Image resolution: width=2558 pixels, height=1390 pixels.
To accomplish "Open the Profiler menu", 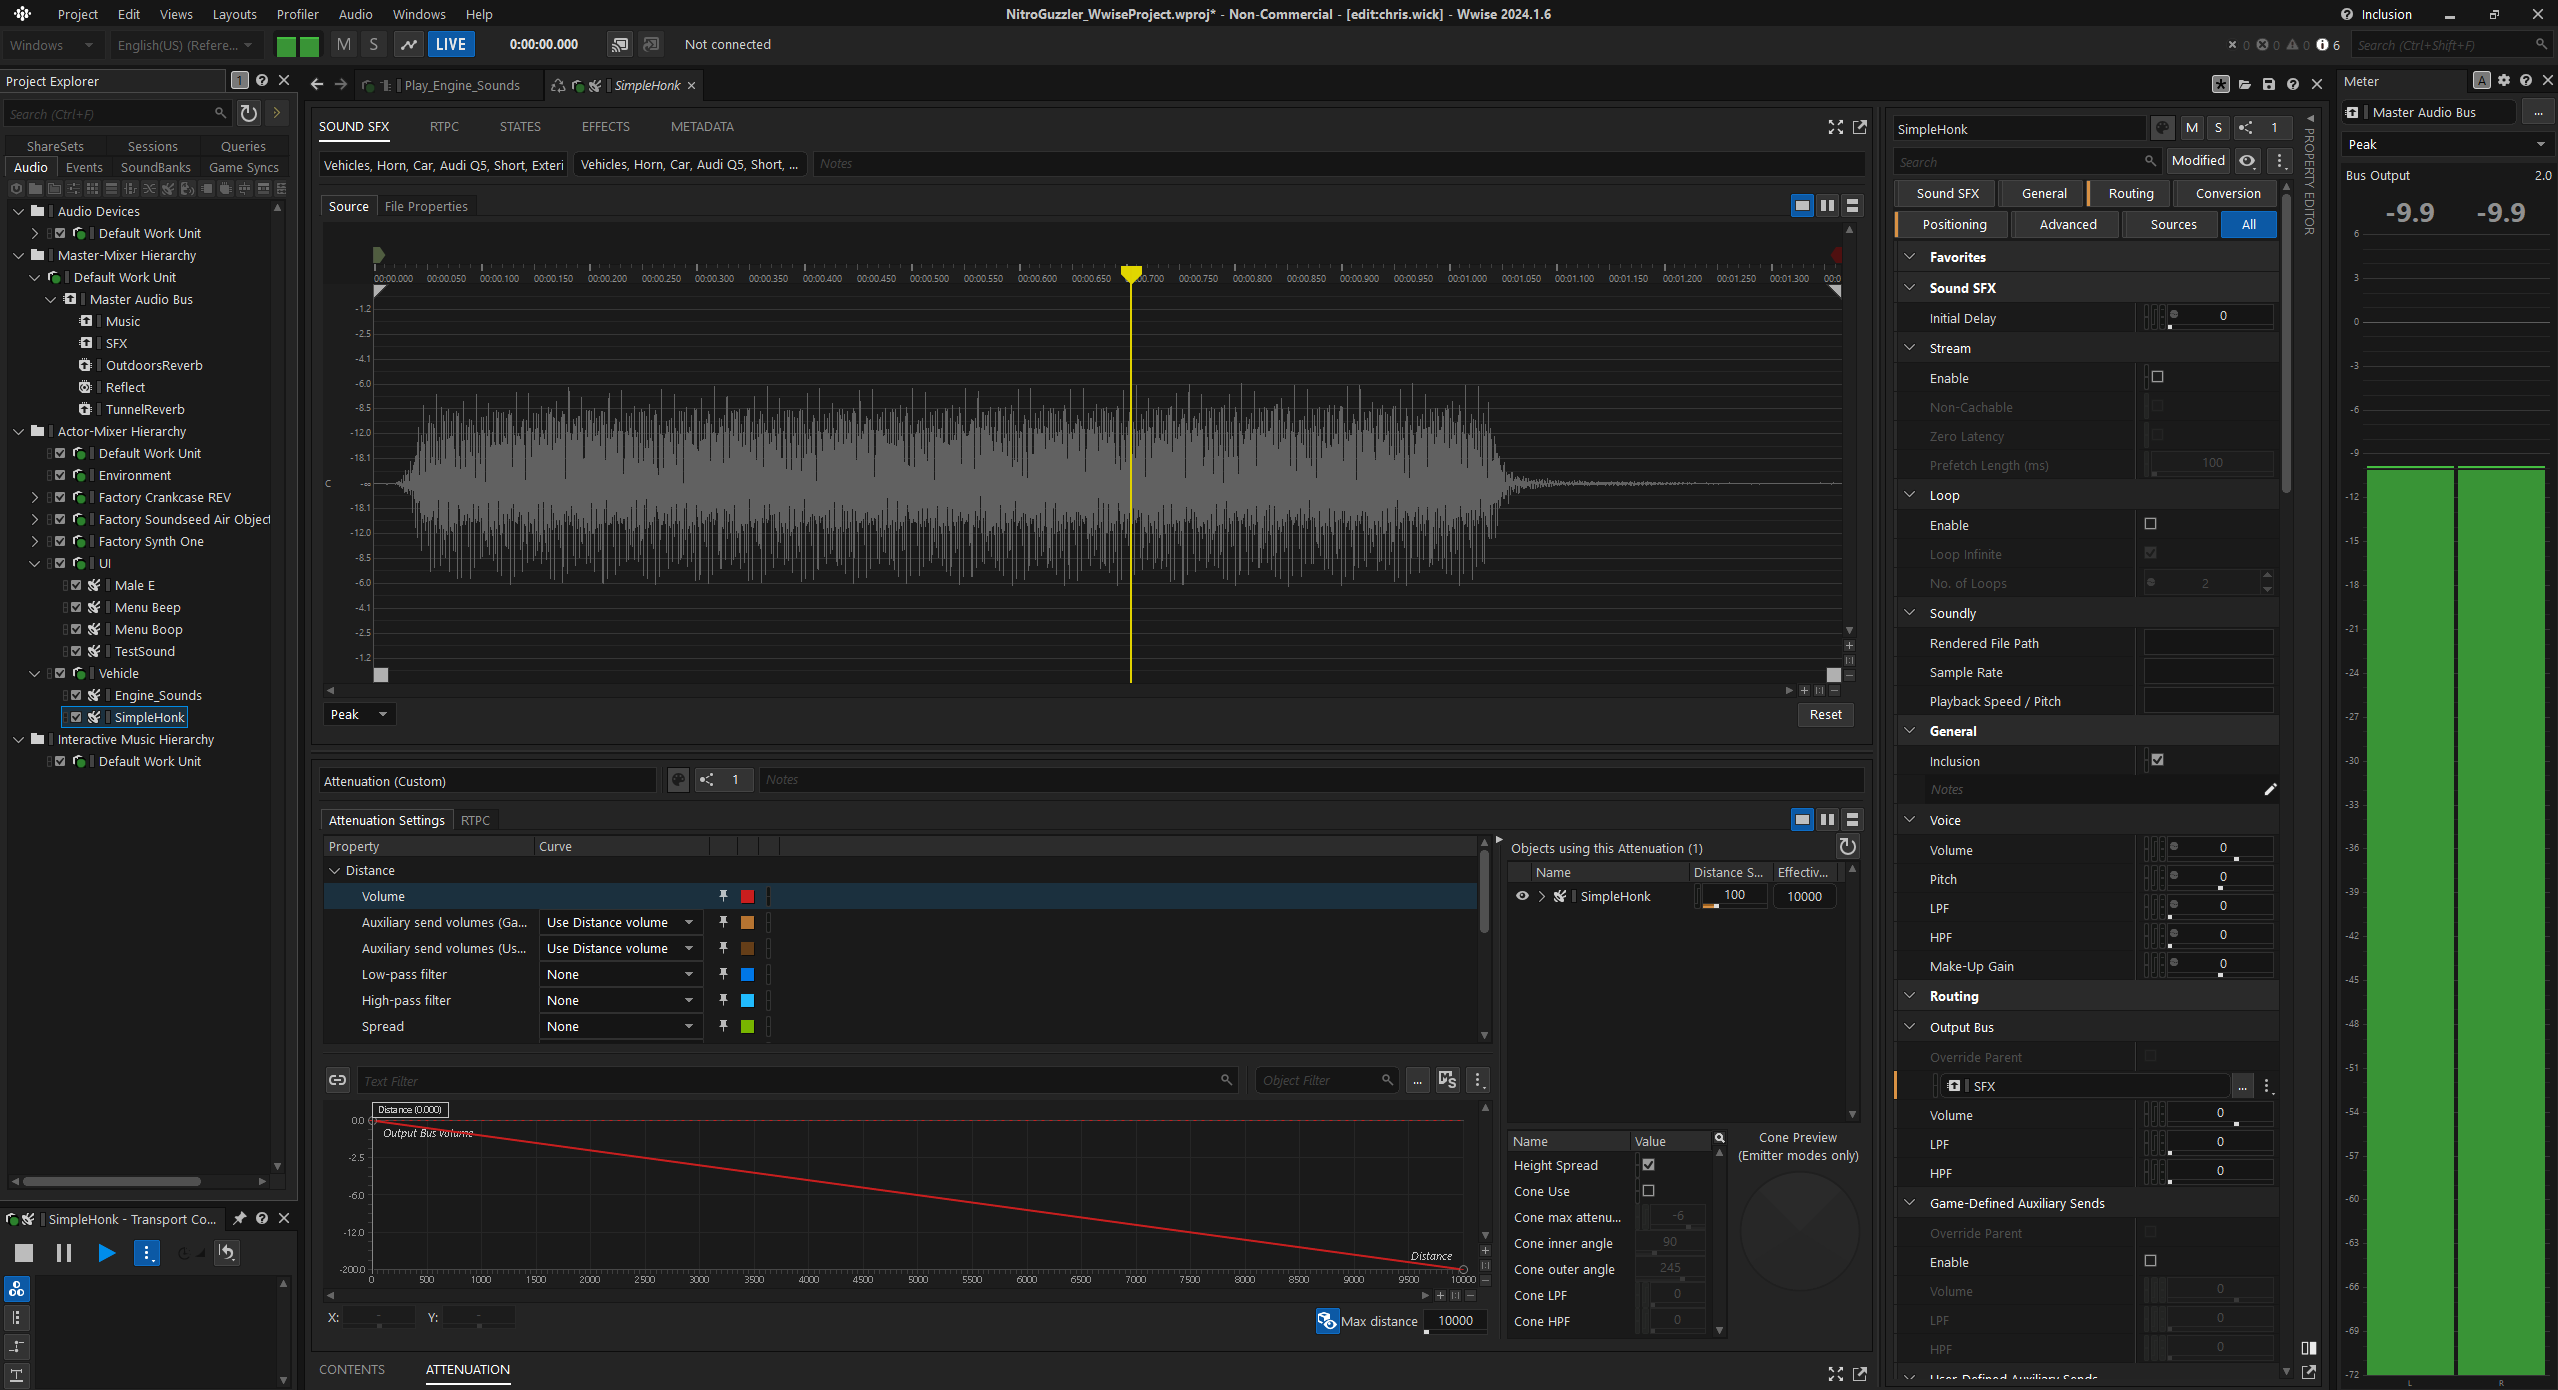I will click(297, 14).
